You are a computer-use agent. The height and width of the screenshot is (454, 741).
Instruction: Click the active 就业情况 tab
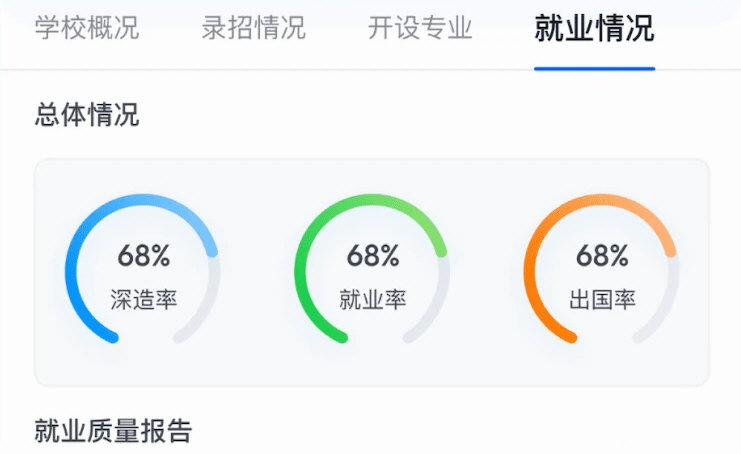[x=594, y=28]
